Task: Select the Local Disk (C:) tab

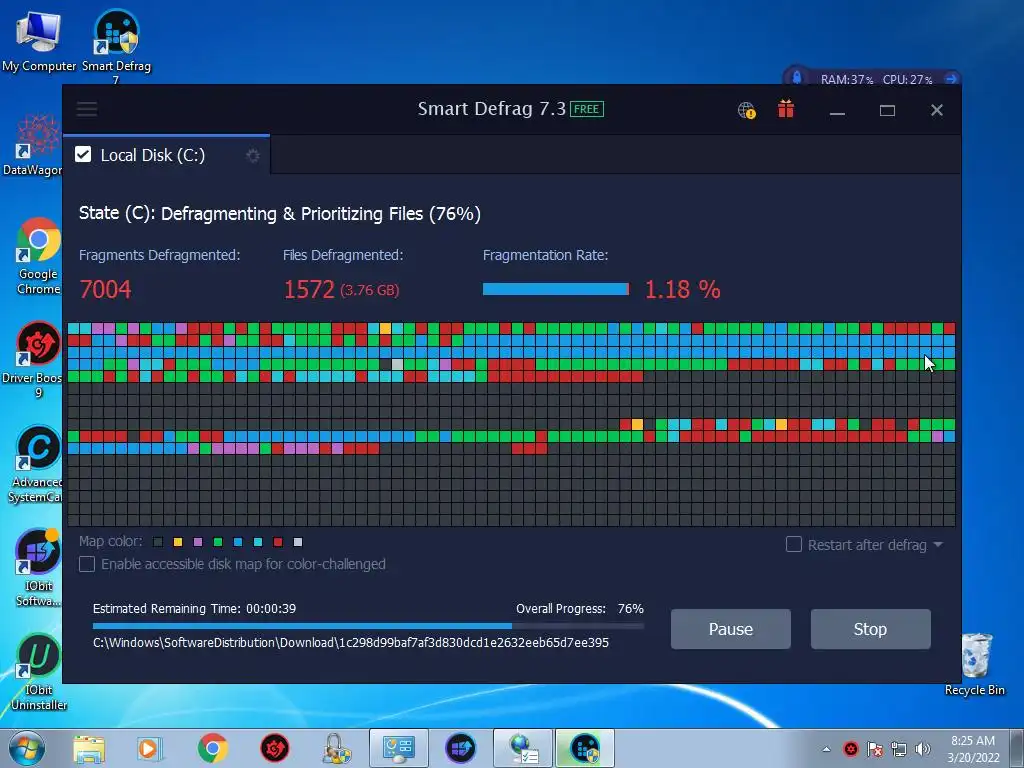Action: [167, 155]
